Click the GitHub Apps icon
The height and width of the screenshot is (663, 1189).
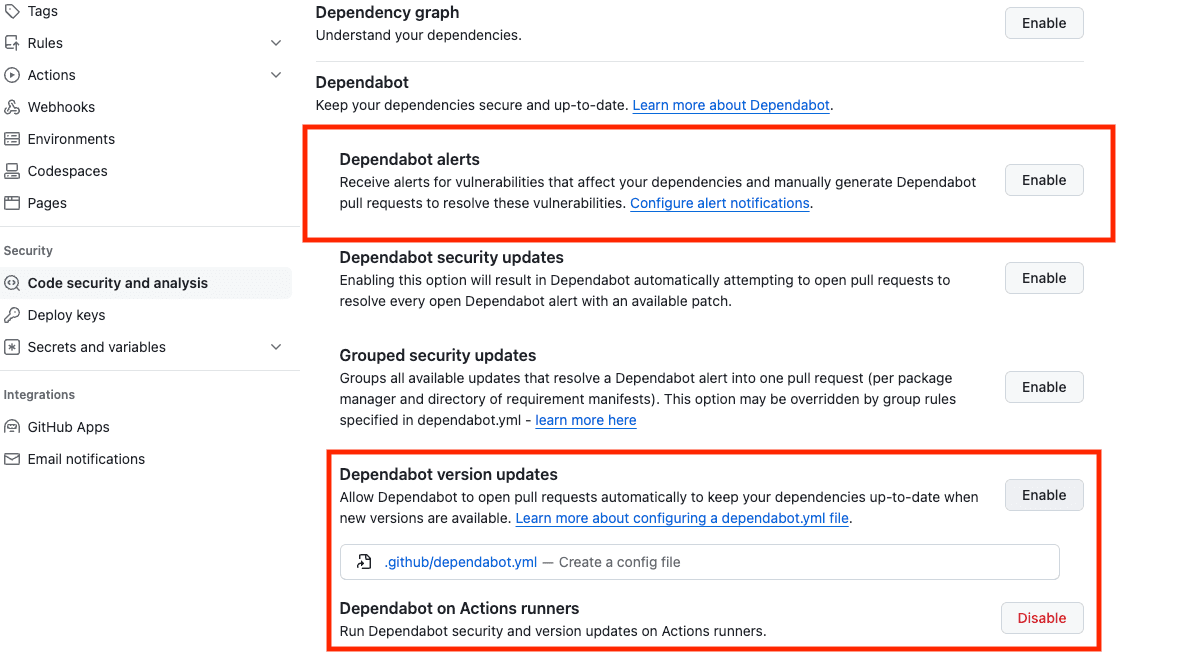click(x=12, y=427)
